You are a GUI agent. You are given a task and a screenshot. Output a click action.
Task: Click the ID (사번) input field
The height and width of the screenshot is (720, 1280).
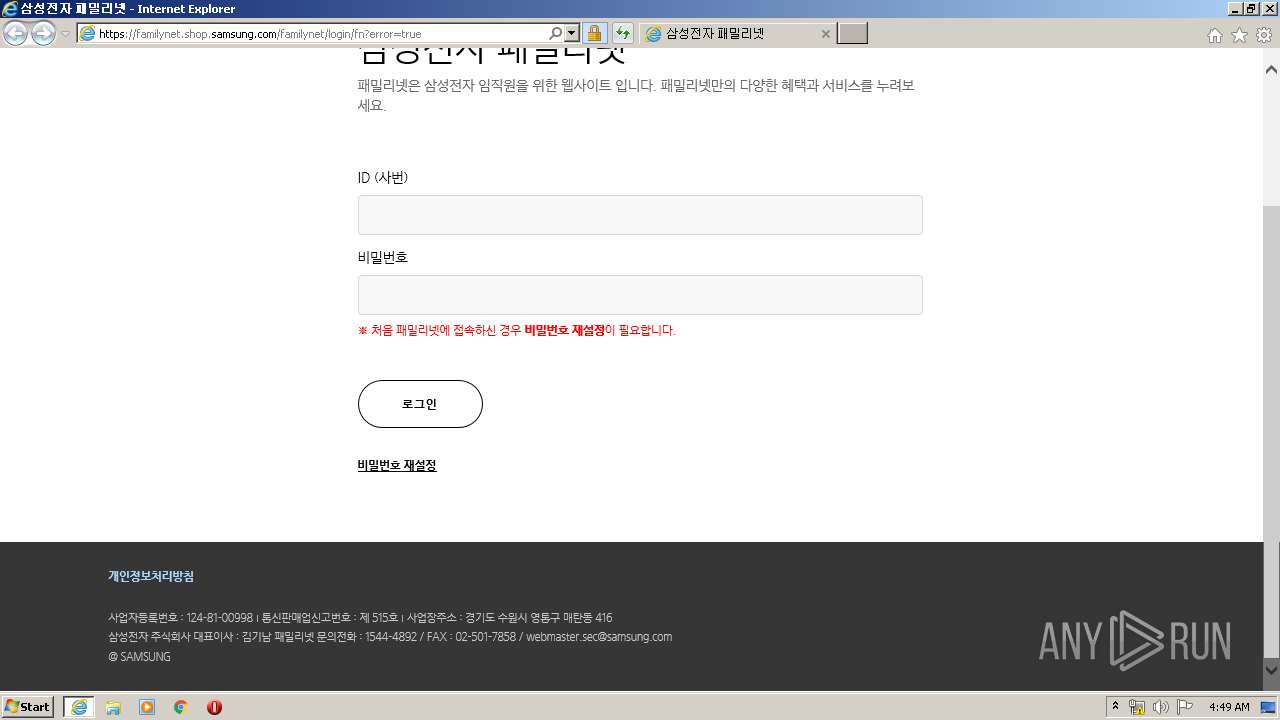pyautogui.click(x=640, y=215)
